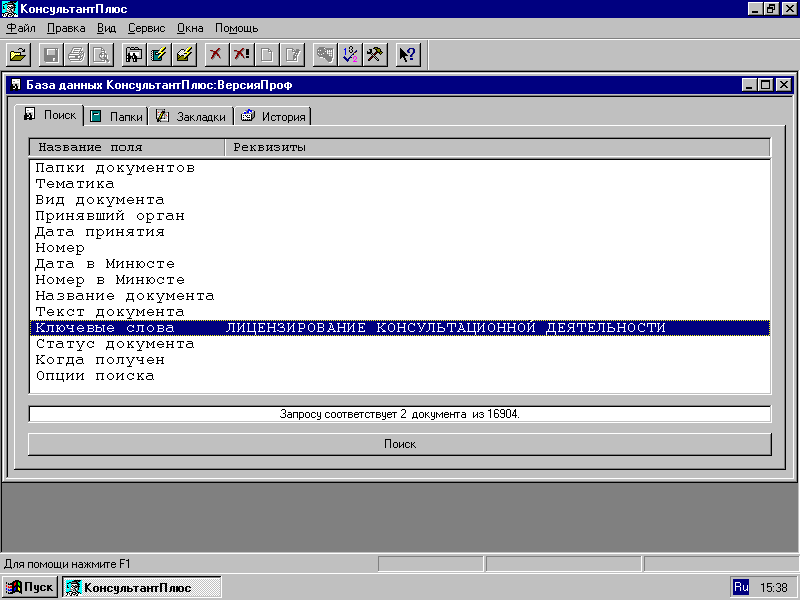Maximize the База данных inner window
The width and height of the screenshot is (800, 600).
pos(766,85)
